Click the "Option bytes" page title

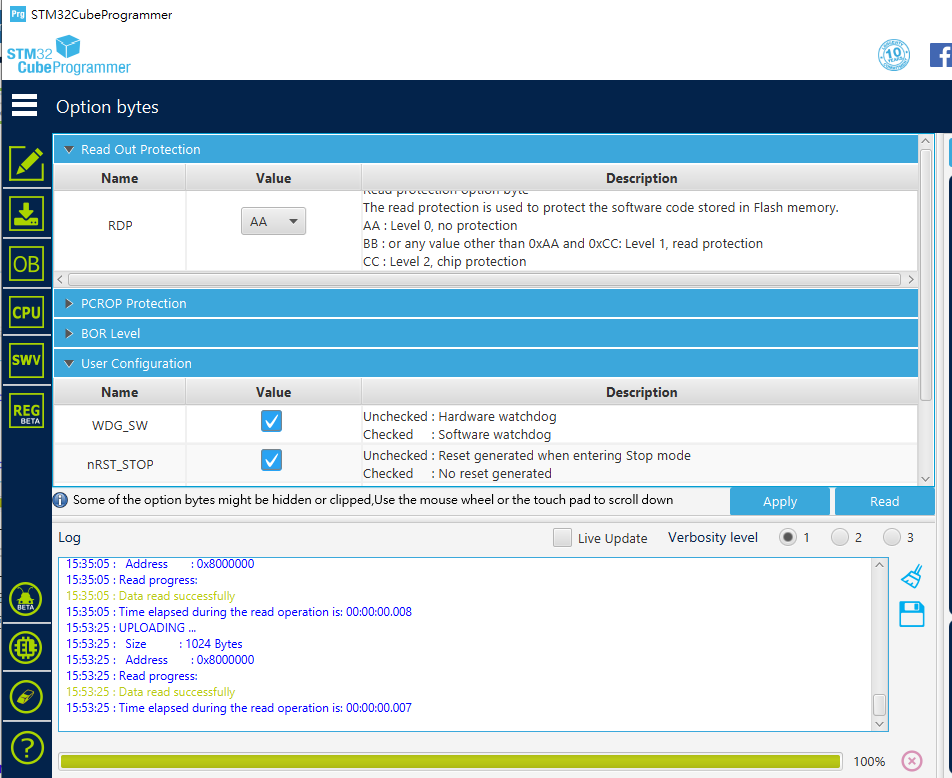pyautogui.click(x=107, y=107)
